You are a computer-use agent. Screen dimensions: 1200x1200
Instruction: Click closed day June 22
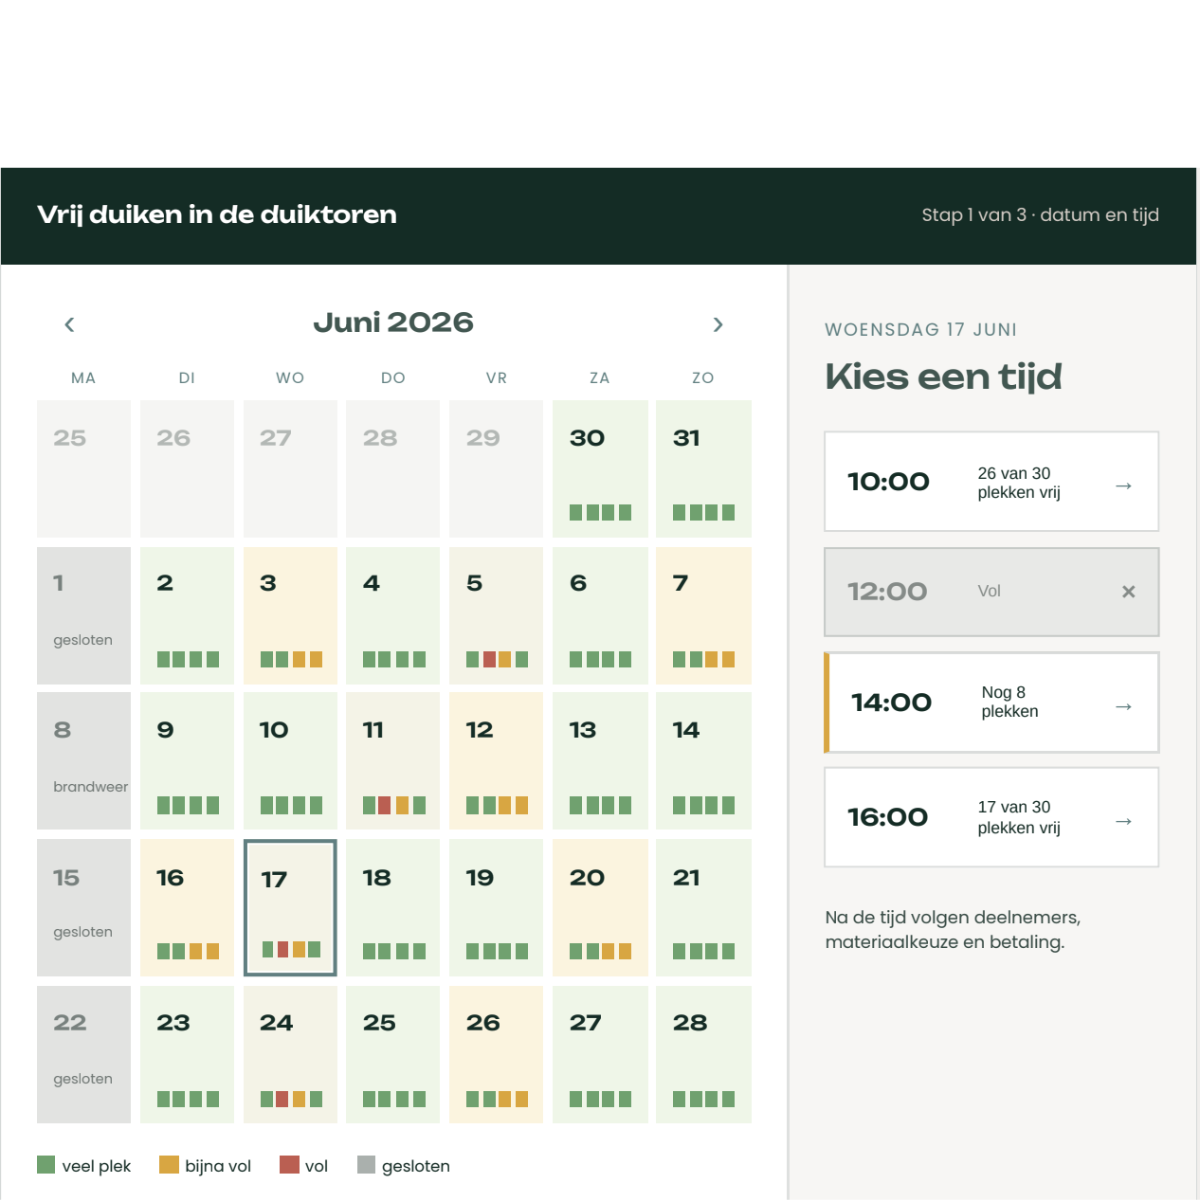pyautogui.click(x=84, y=1054)
